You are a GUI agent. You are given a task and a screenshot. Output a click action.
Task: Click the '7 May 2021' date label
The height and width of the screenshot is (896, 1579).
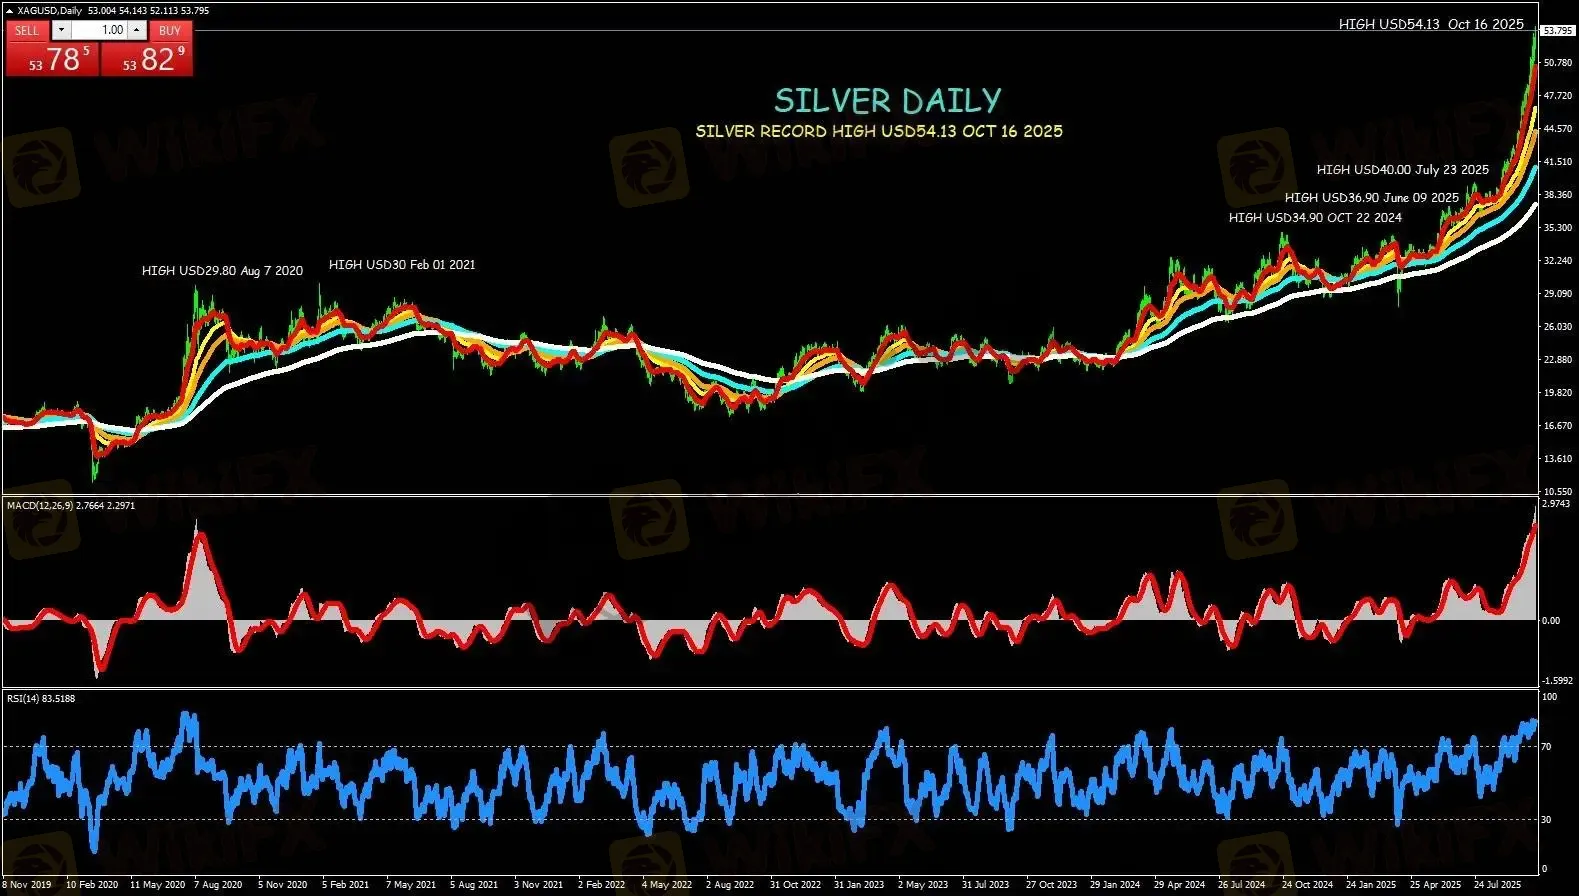point(411,885)
